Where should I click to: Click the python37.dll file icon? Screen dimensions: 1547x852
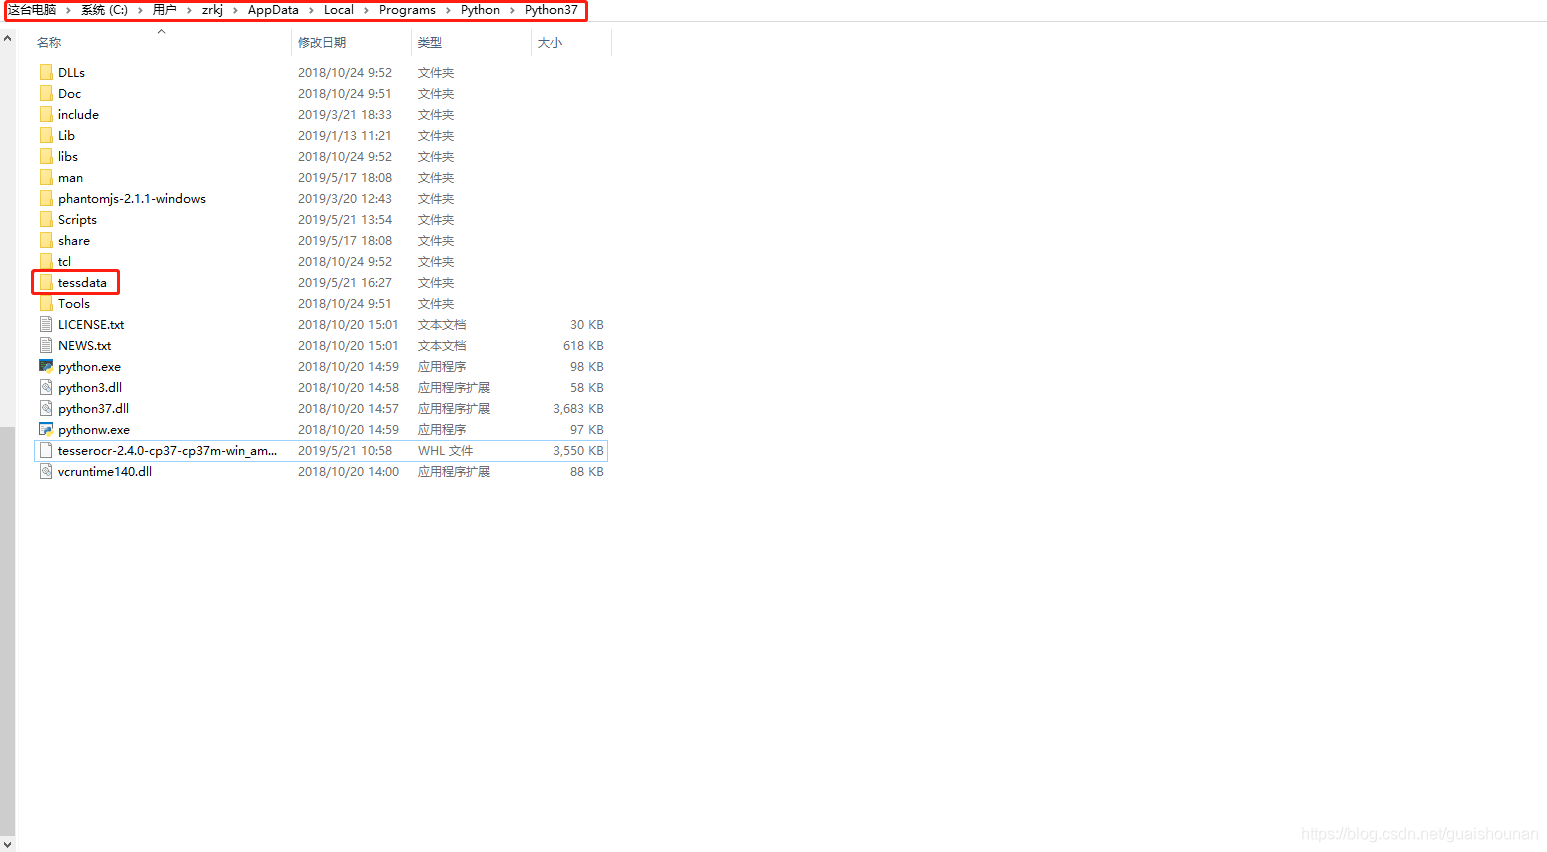[x=46, y=408]
